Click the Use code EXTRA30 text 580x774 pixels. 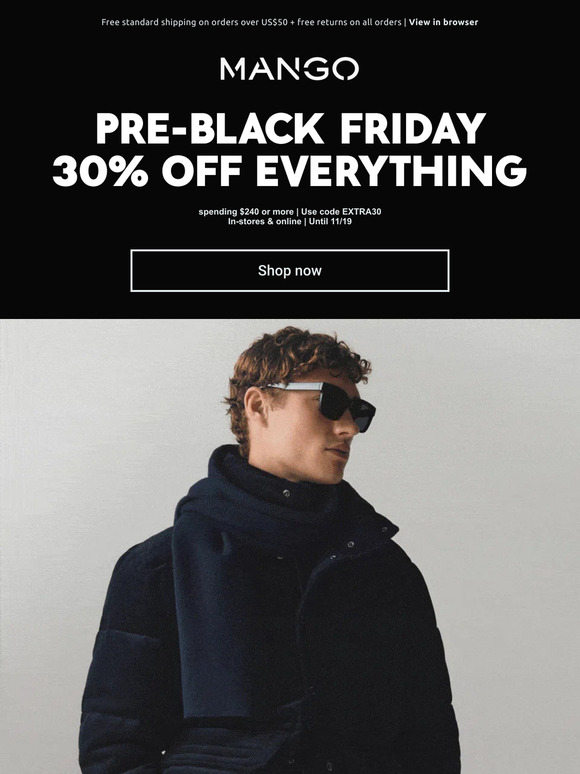341,212
